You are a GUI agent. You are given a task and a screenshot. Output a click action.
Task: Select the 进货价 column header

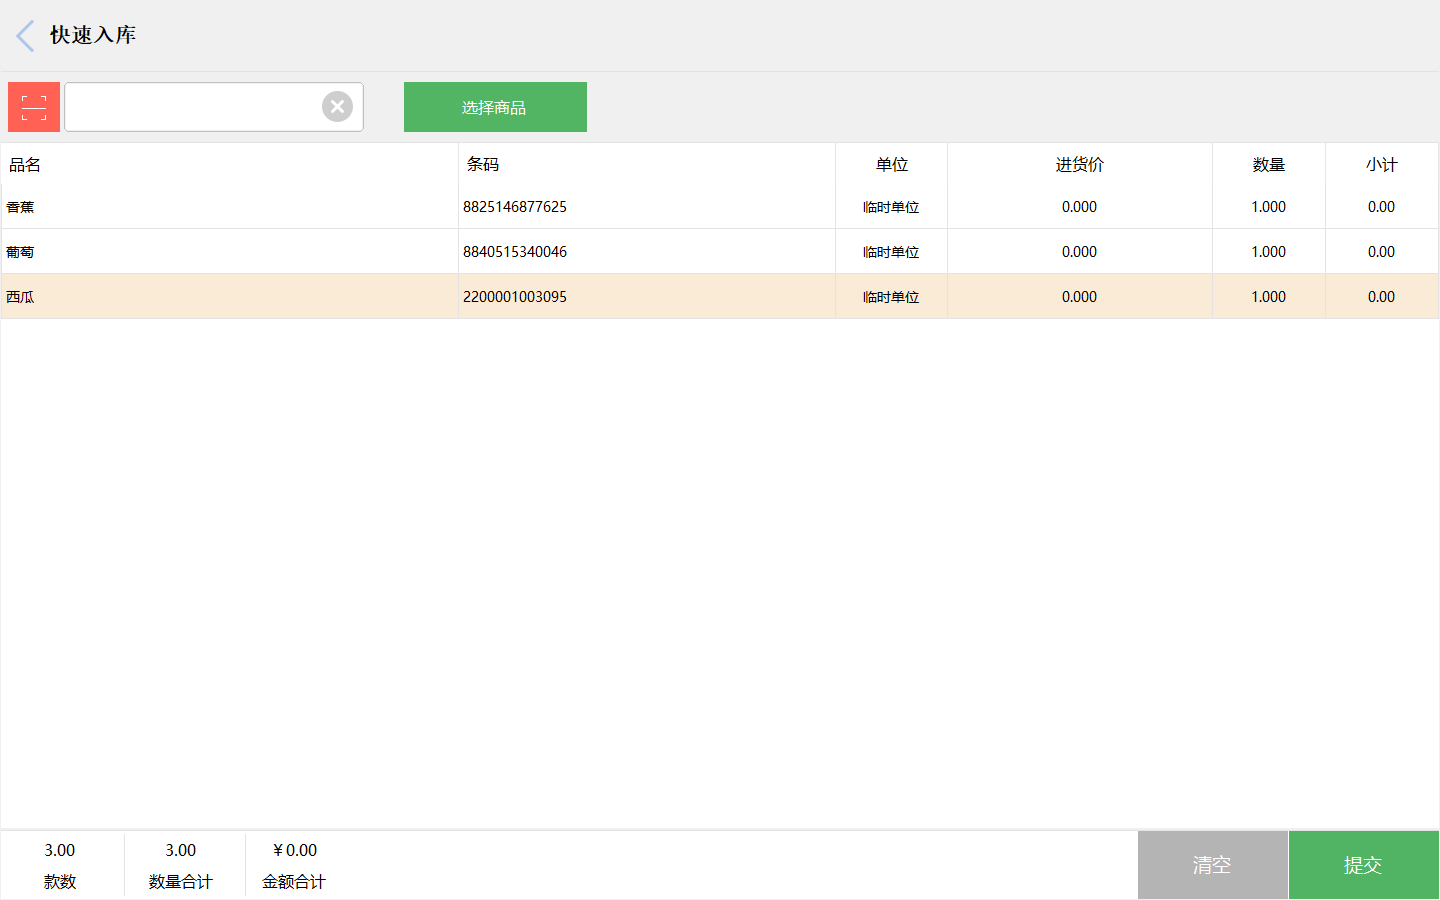(x=1080, y=165)
